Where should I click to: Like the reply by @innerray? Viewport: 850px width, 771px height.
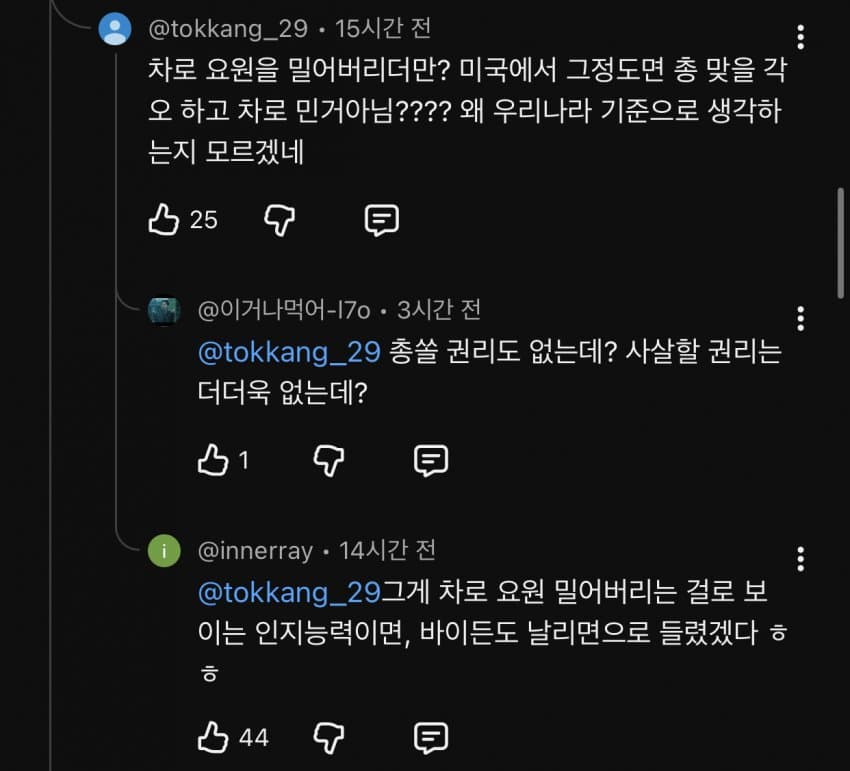[x=212, y=738]
